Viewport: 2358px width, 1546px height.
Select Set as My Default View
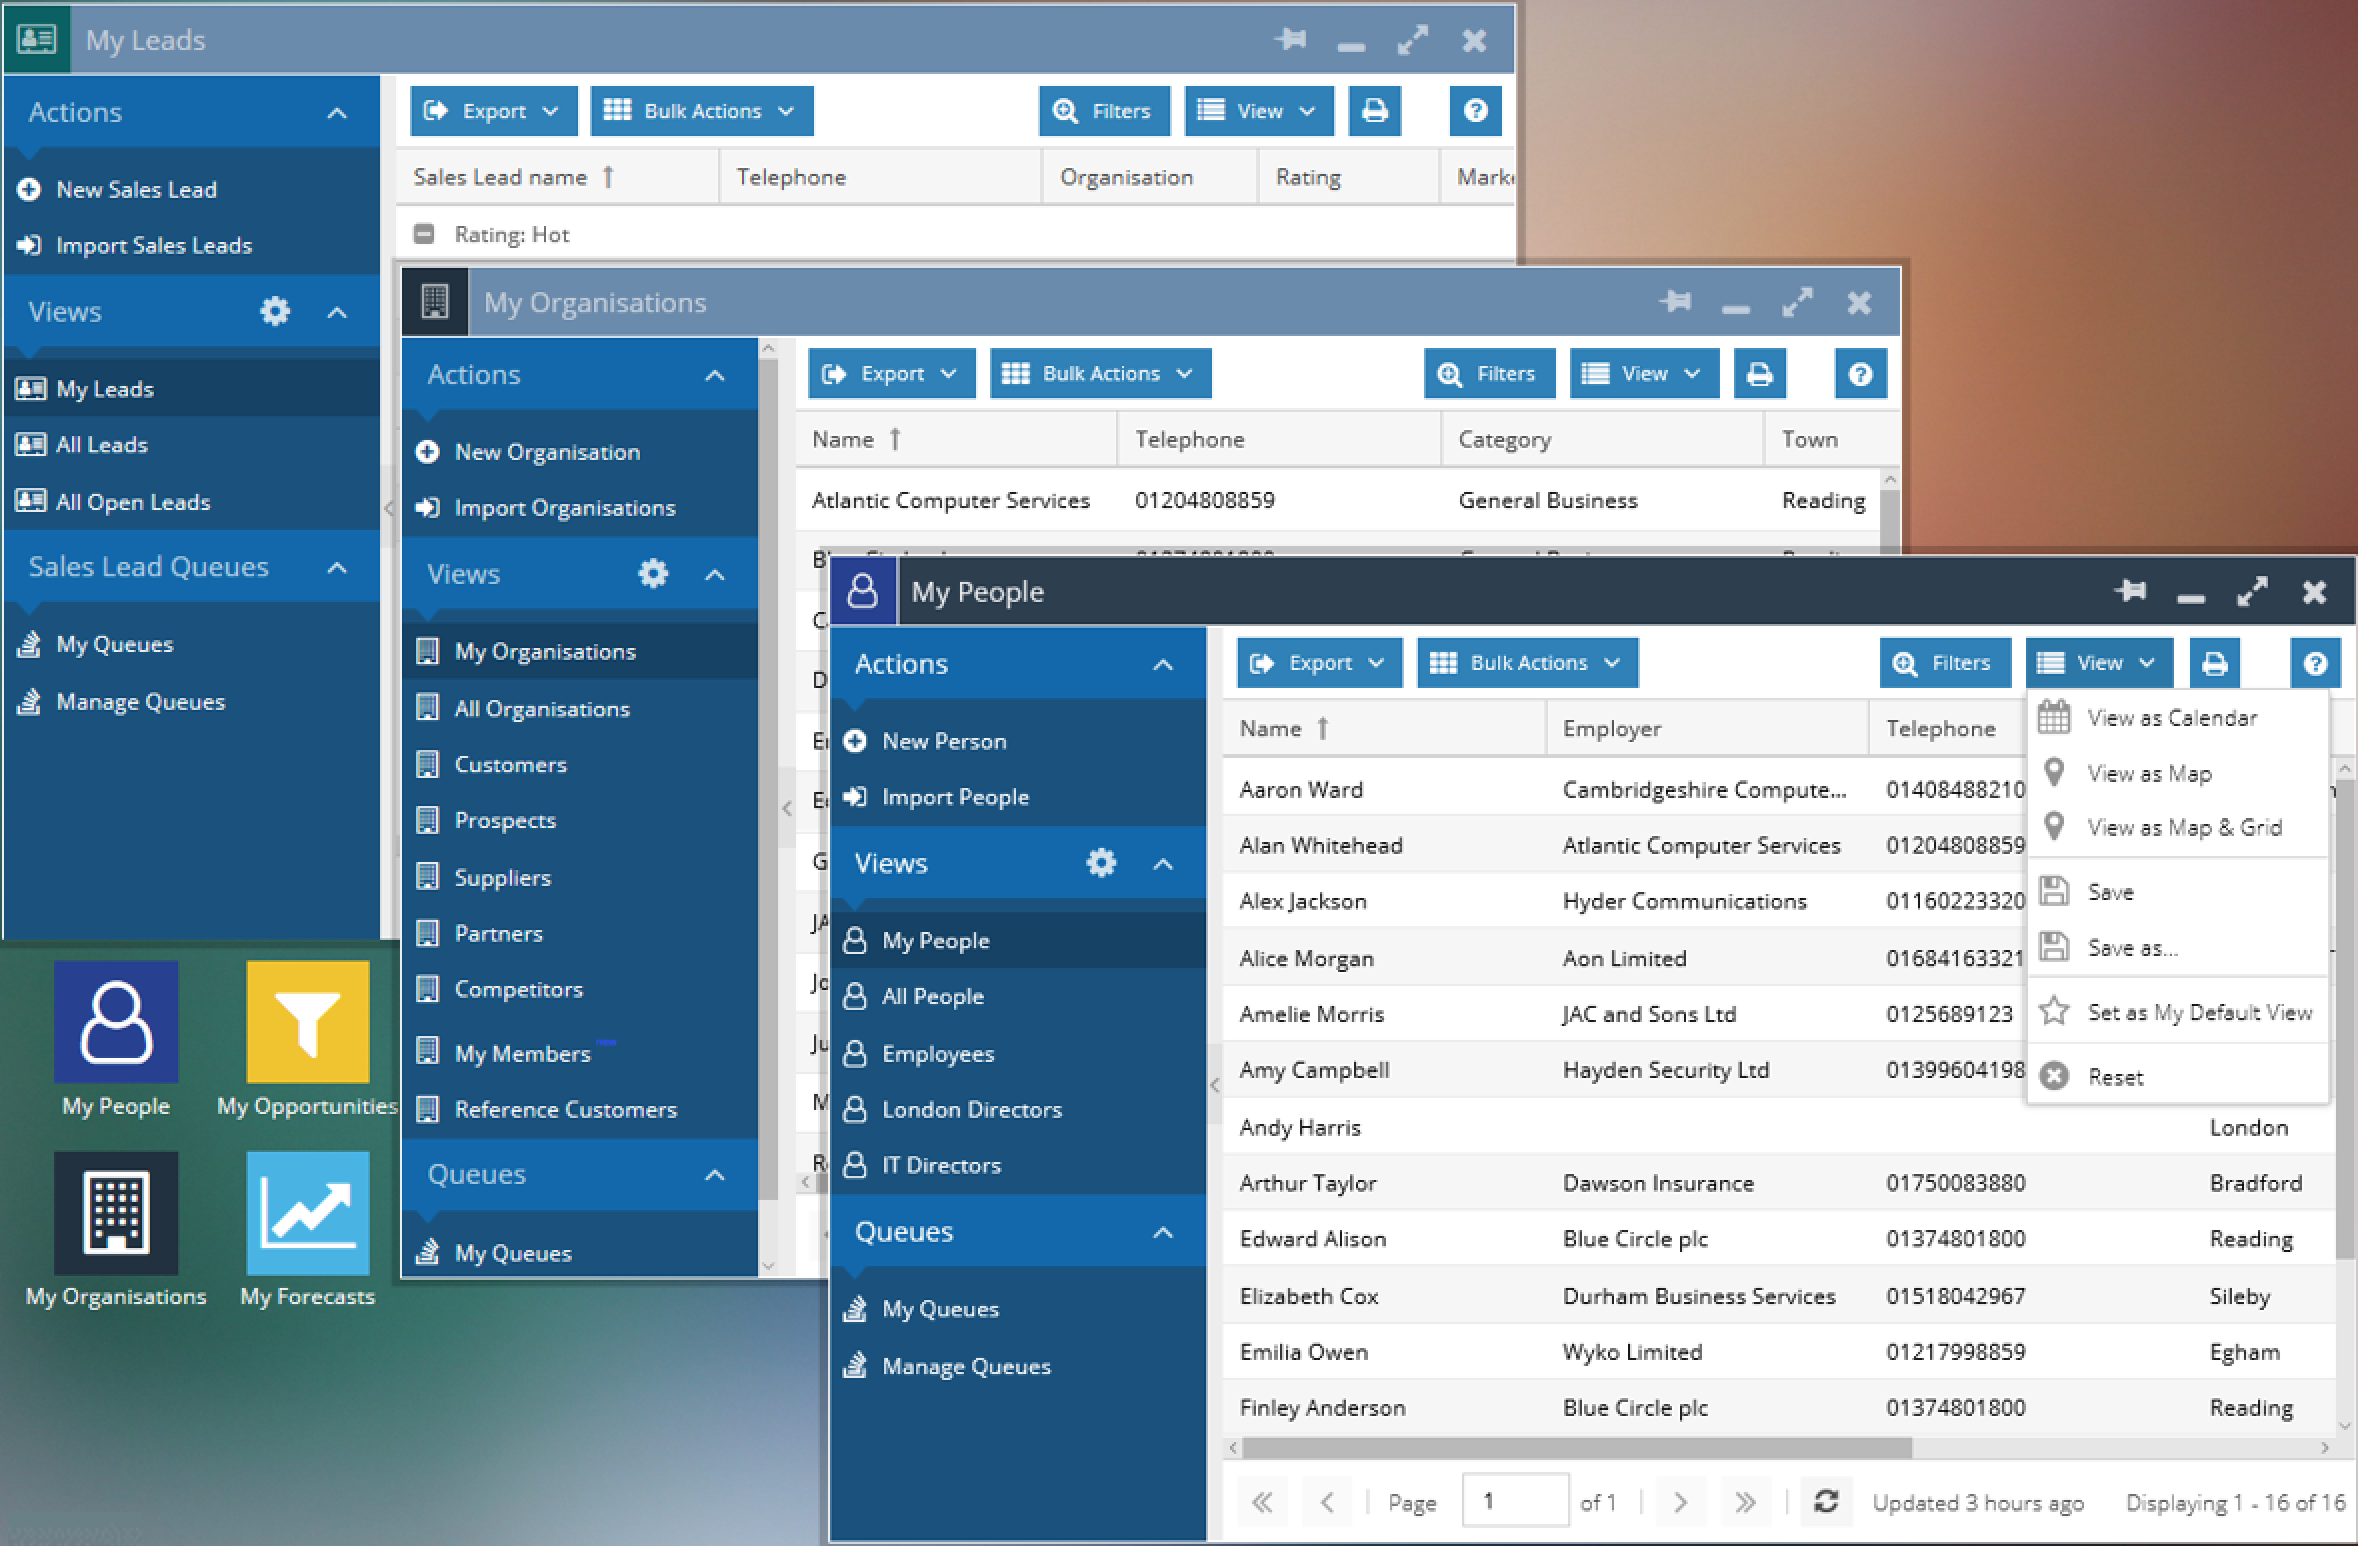click(x=2199, y=1012)
